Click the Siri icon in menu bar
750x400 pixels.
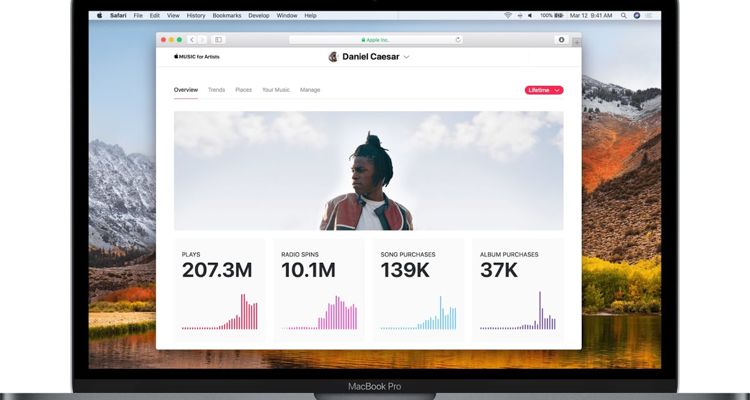pos(637,16)
